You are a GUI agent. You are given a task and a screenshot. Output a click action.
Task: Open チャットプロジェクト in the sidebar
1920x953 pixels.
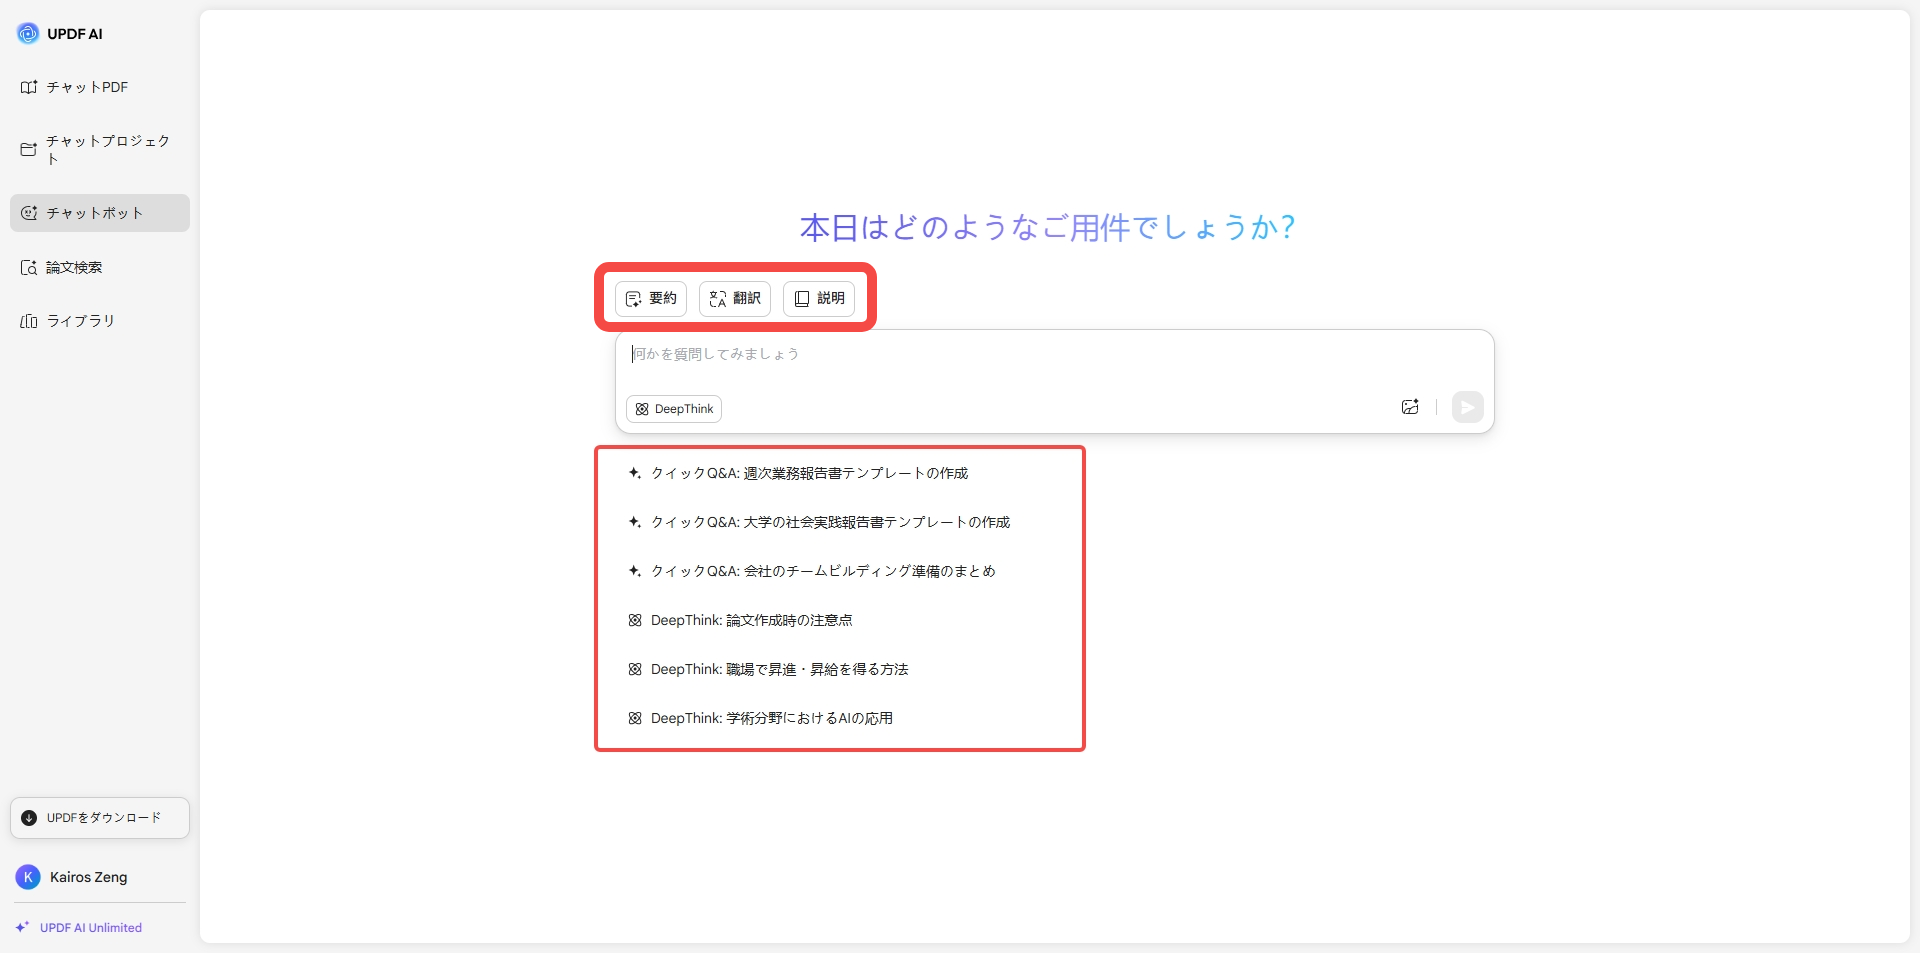pyautogui.click(x=100, y=150)
